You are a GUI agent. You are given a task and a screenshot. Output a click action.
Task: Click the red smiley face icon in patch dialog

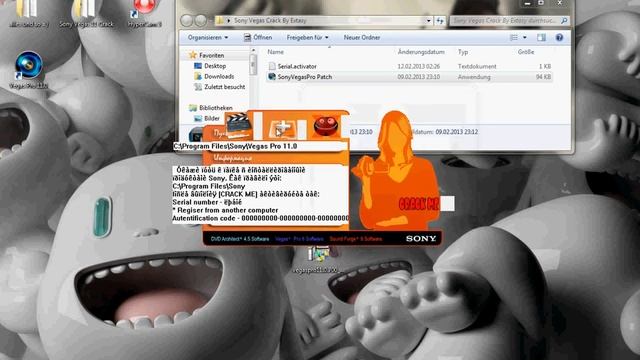pyautogui.click(x=325, y=125)
